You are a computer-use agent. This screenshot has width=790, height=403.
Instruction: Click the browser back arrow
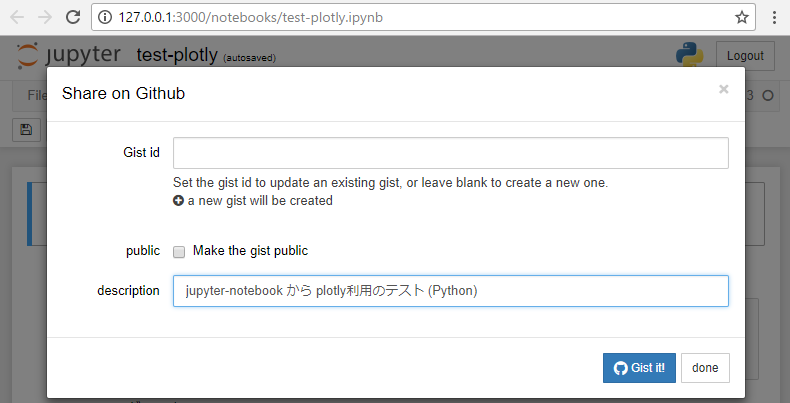pyautogui.click(x=18, y=17)
